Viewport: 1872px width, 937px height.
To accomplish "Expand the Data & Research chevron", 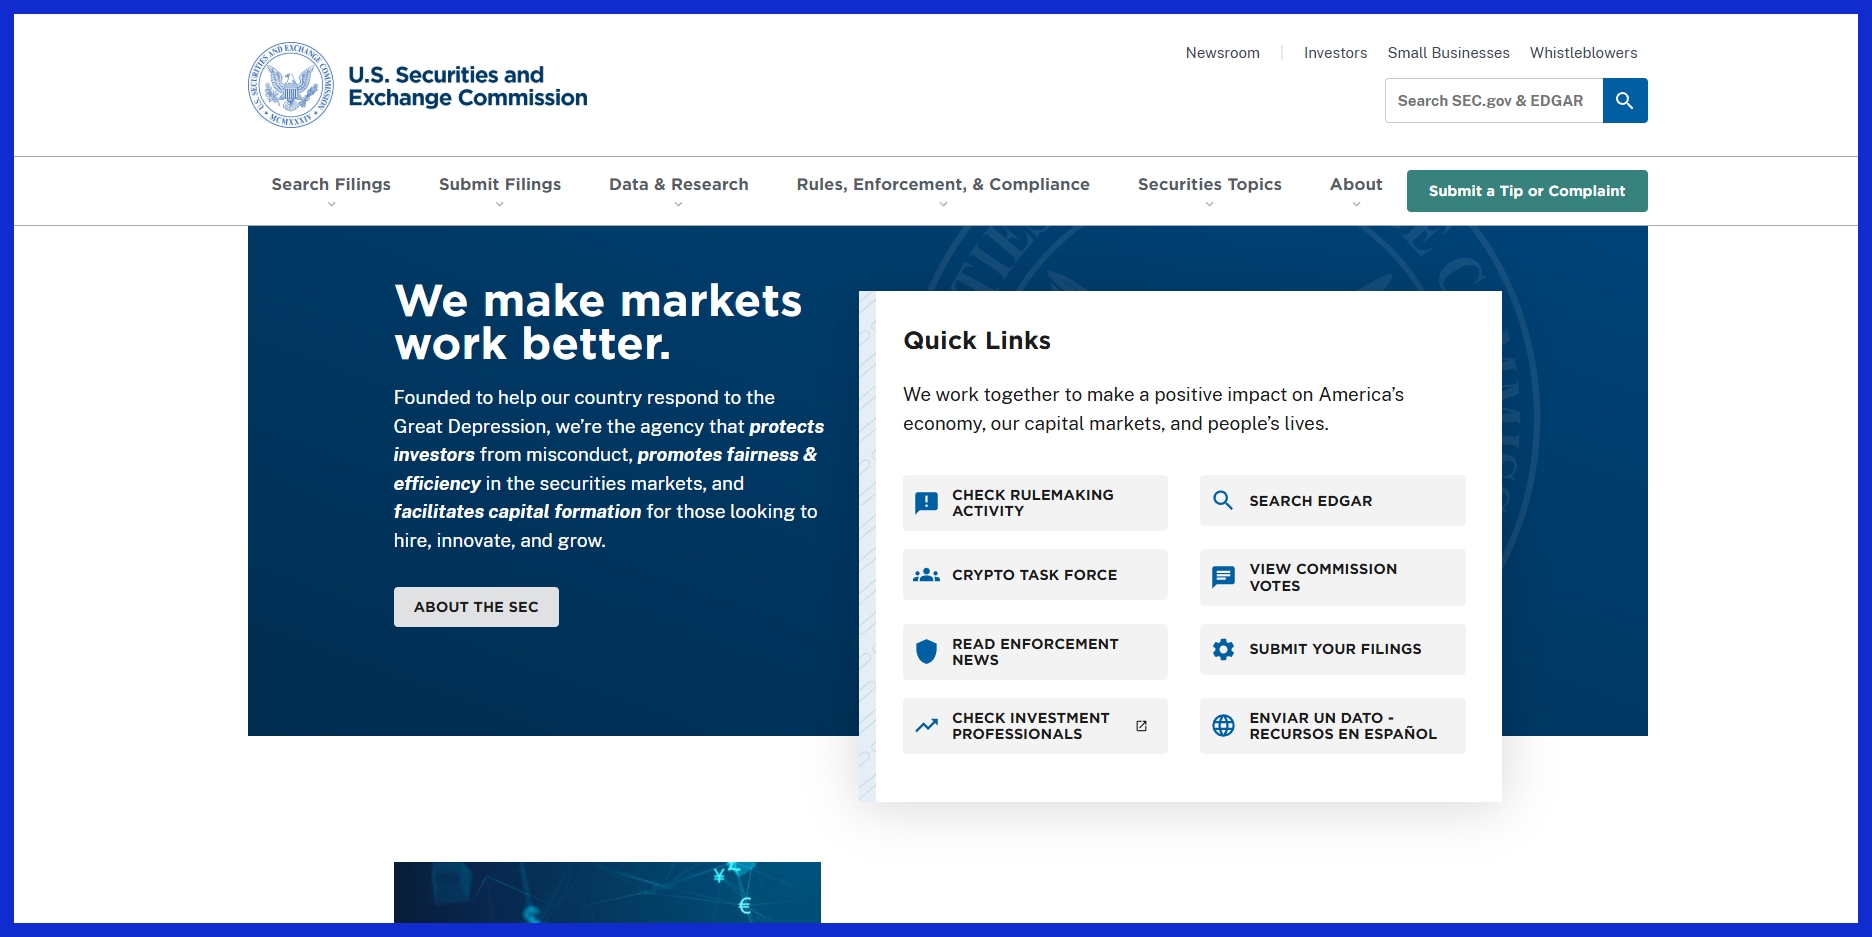I will (x=679, y=204).
